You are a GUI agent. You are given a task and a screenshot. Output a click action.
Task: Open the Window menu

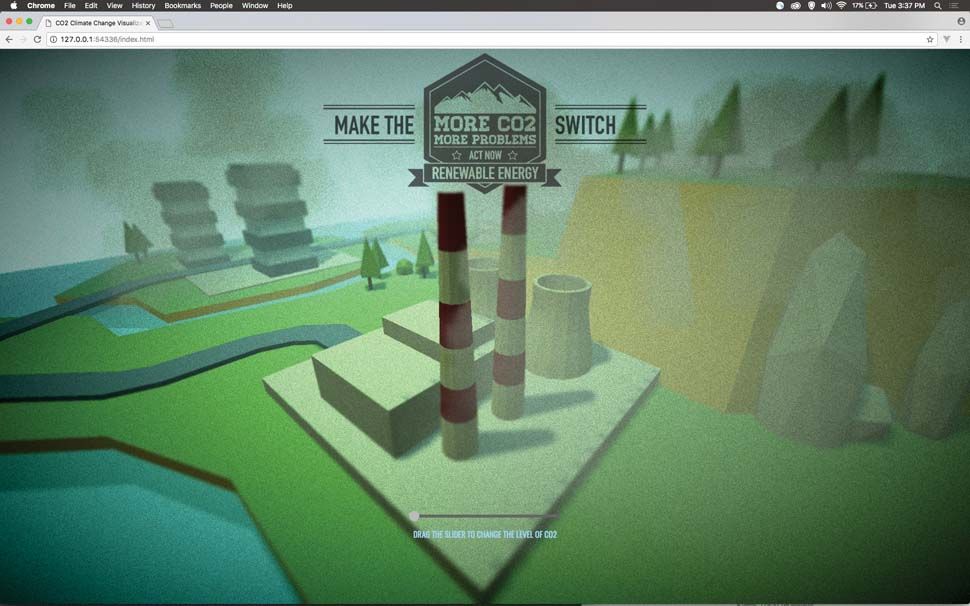255,6
